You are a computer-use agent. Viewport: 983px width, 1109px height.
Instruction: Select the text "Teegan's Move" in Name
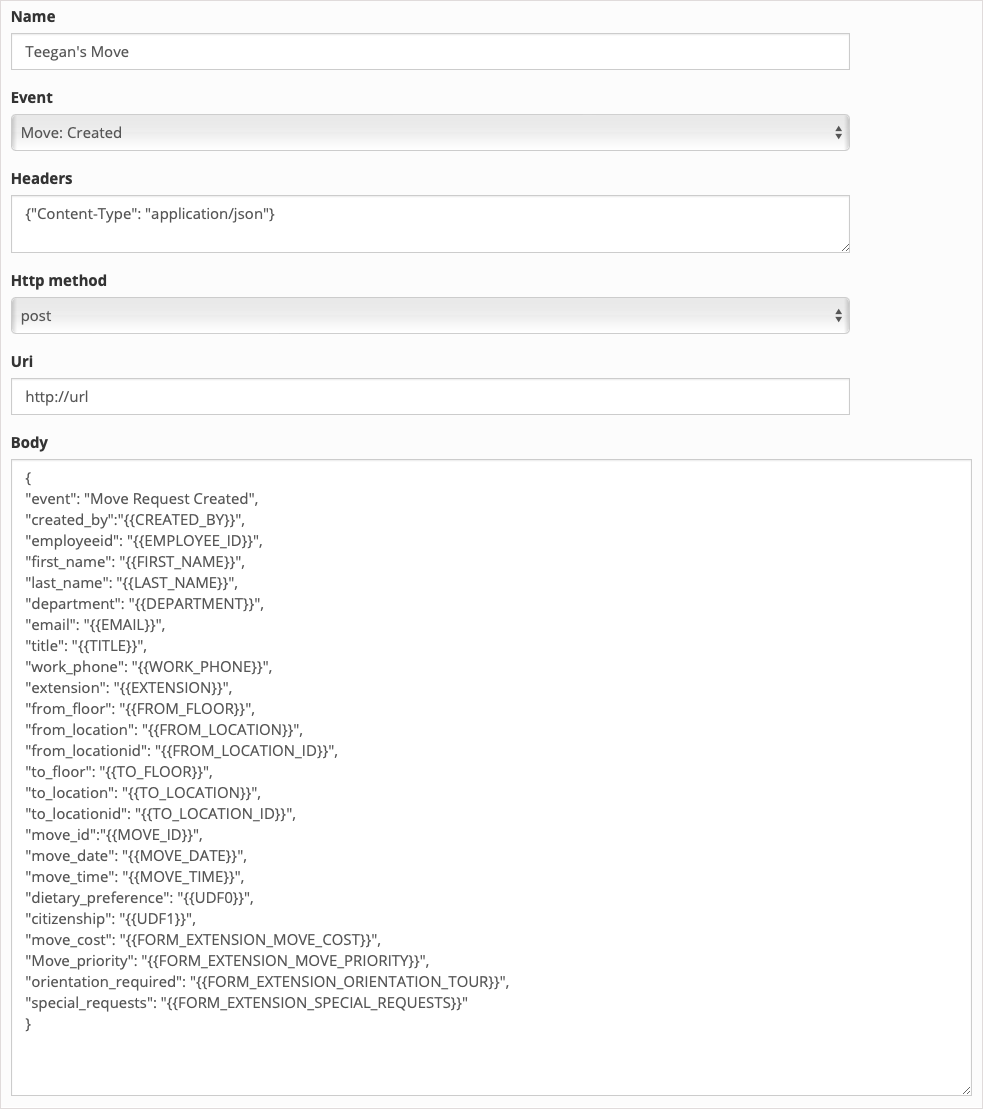pos(79,51)
